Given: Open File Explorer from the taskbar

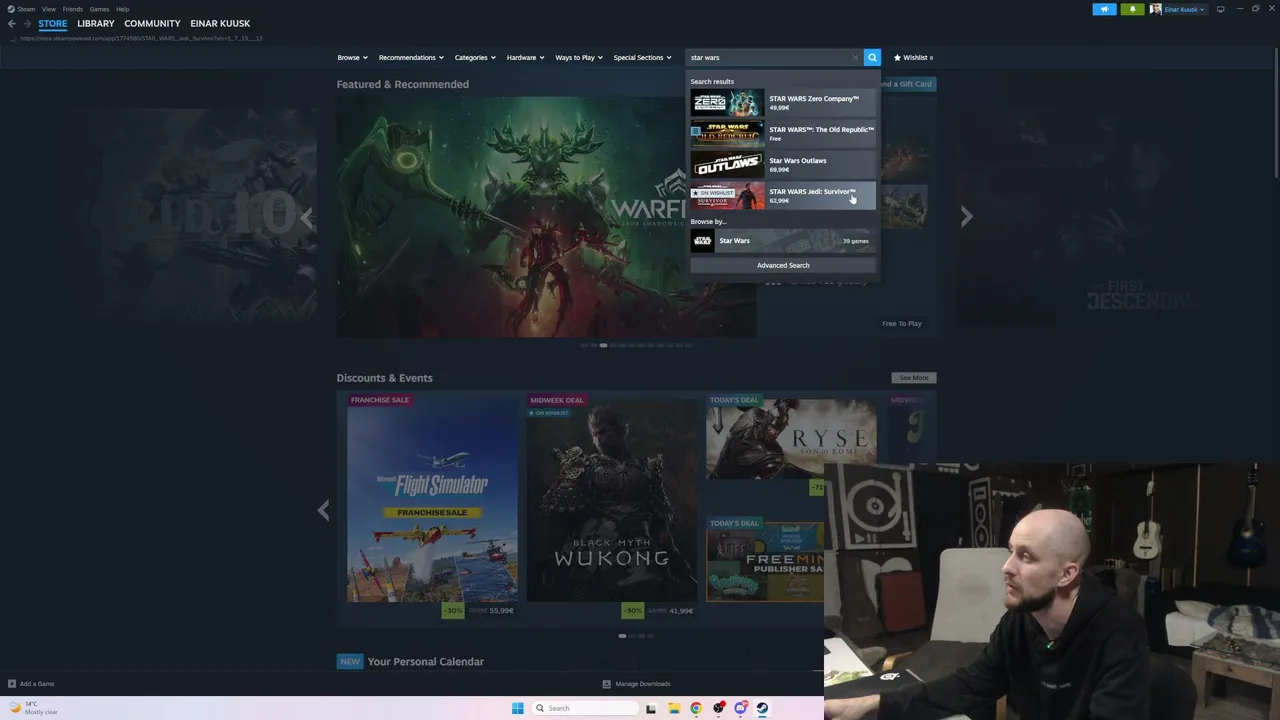Looking at the screenshot, I should click(674, 708).
